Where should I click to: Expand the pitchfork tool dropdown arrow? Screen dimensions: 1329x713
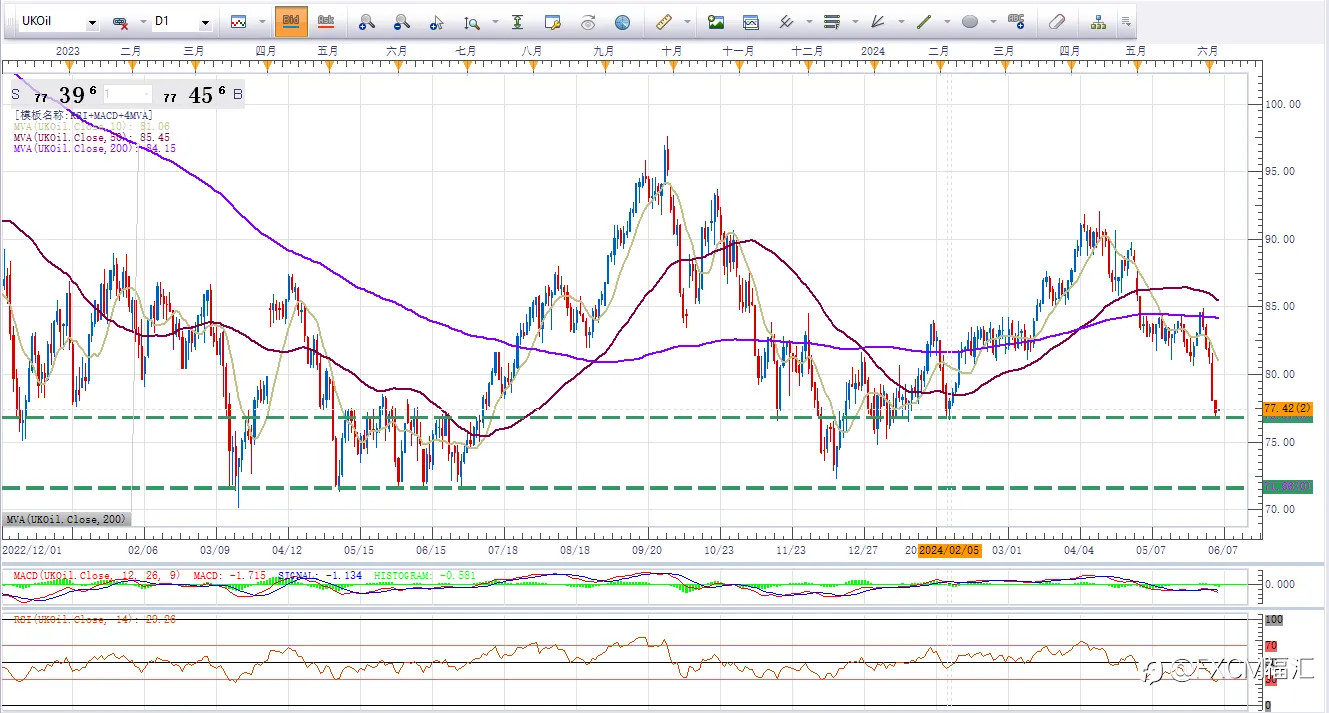click(x=808, y=21)
